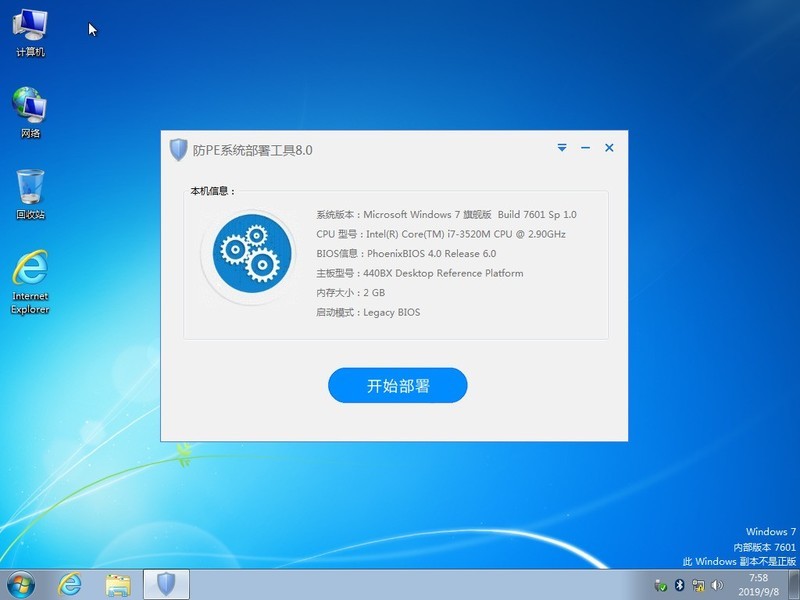The image size is (800, 600).
Task: Click the 开始部署 button
Action: pos(397,385)
